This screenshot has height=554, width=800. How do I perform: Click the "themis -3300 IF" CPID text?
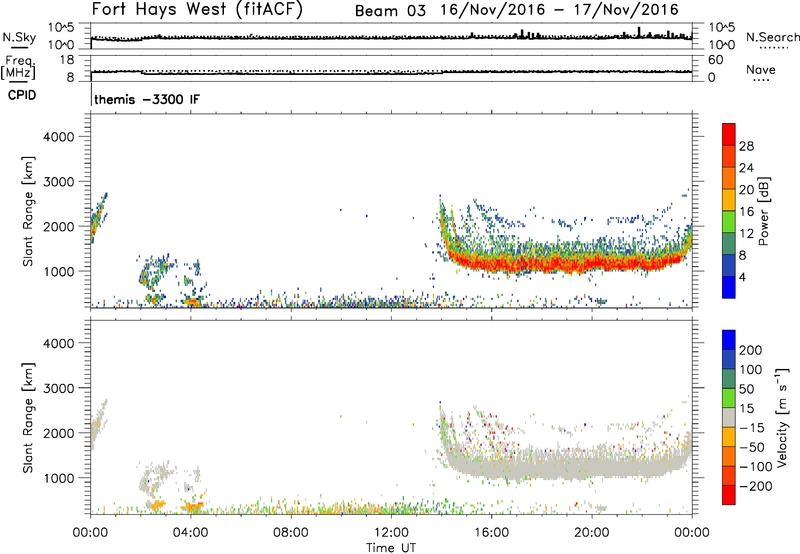click(147, 99)
